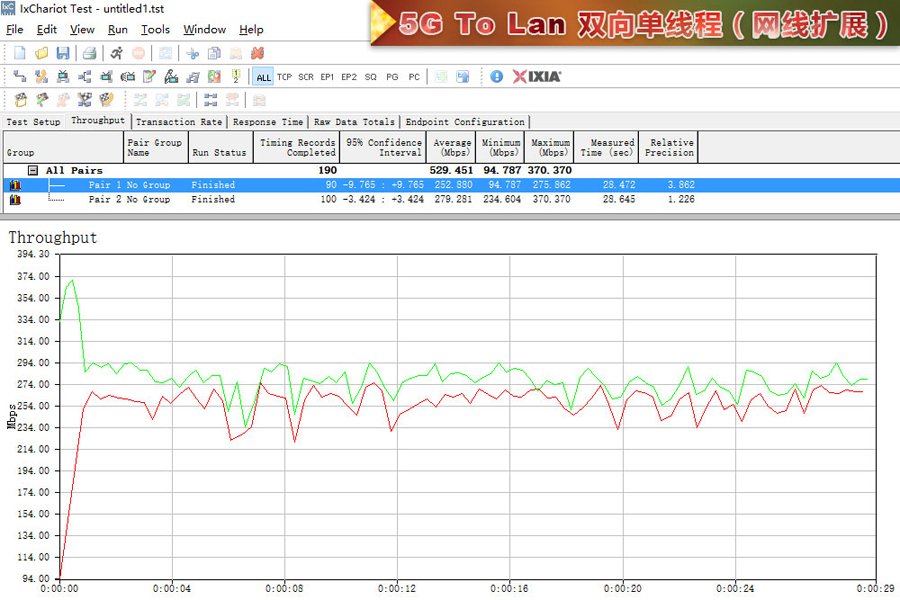
Task: Switch to the Endpoint Configuration tab
Action: 465,122
